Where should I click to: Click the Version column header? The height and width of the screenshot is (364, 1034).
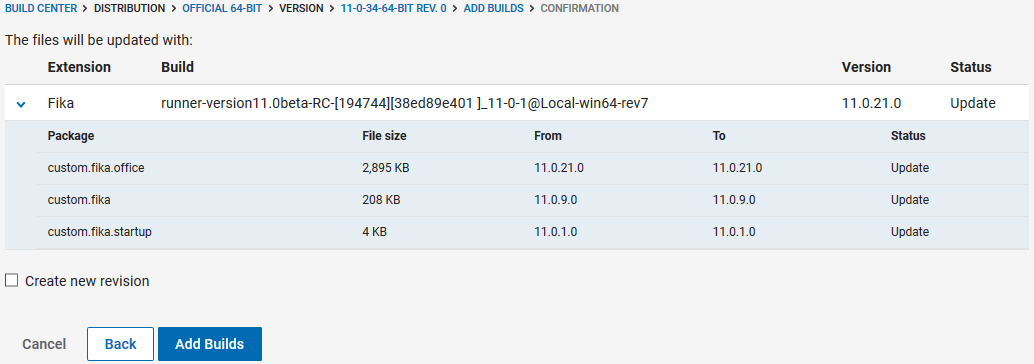tap(867, 67)
